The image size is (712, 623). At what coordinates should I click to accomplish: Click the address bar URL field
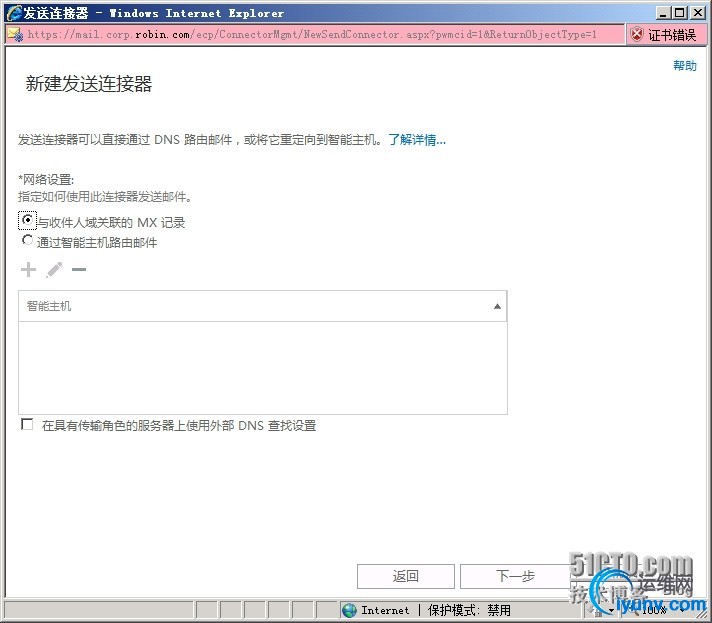coord(312,35)
